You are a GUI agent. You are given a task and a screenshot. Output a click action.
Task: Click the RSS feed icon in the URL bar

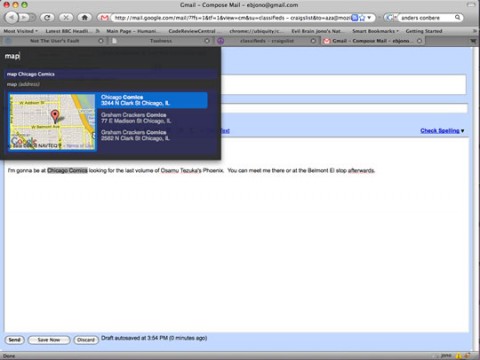[355, 18]
